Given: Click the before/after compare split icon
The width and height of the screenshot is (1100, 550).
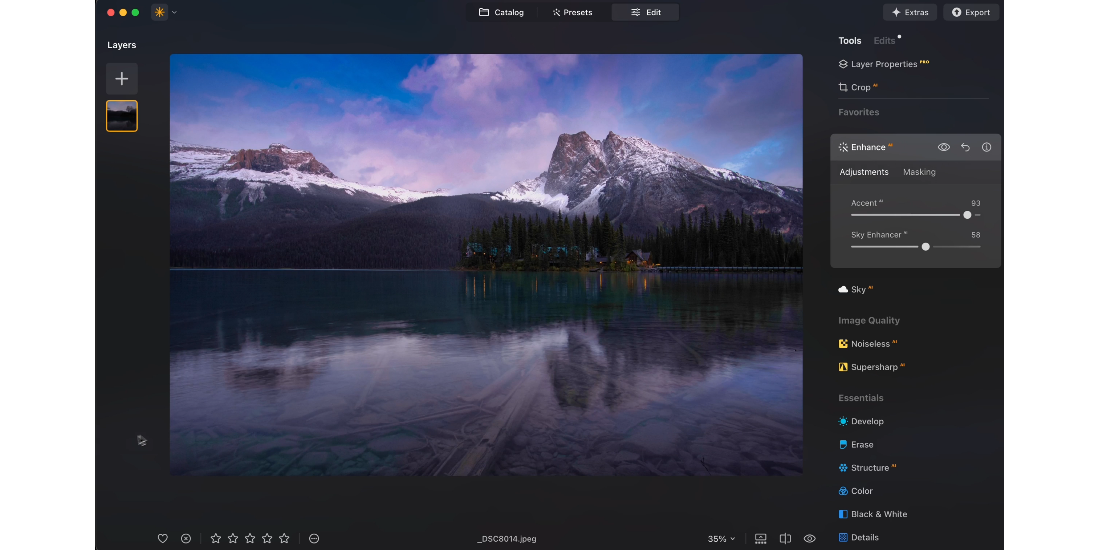Looking at the screenshot, I should point(785,539).
